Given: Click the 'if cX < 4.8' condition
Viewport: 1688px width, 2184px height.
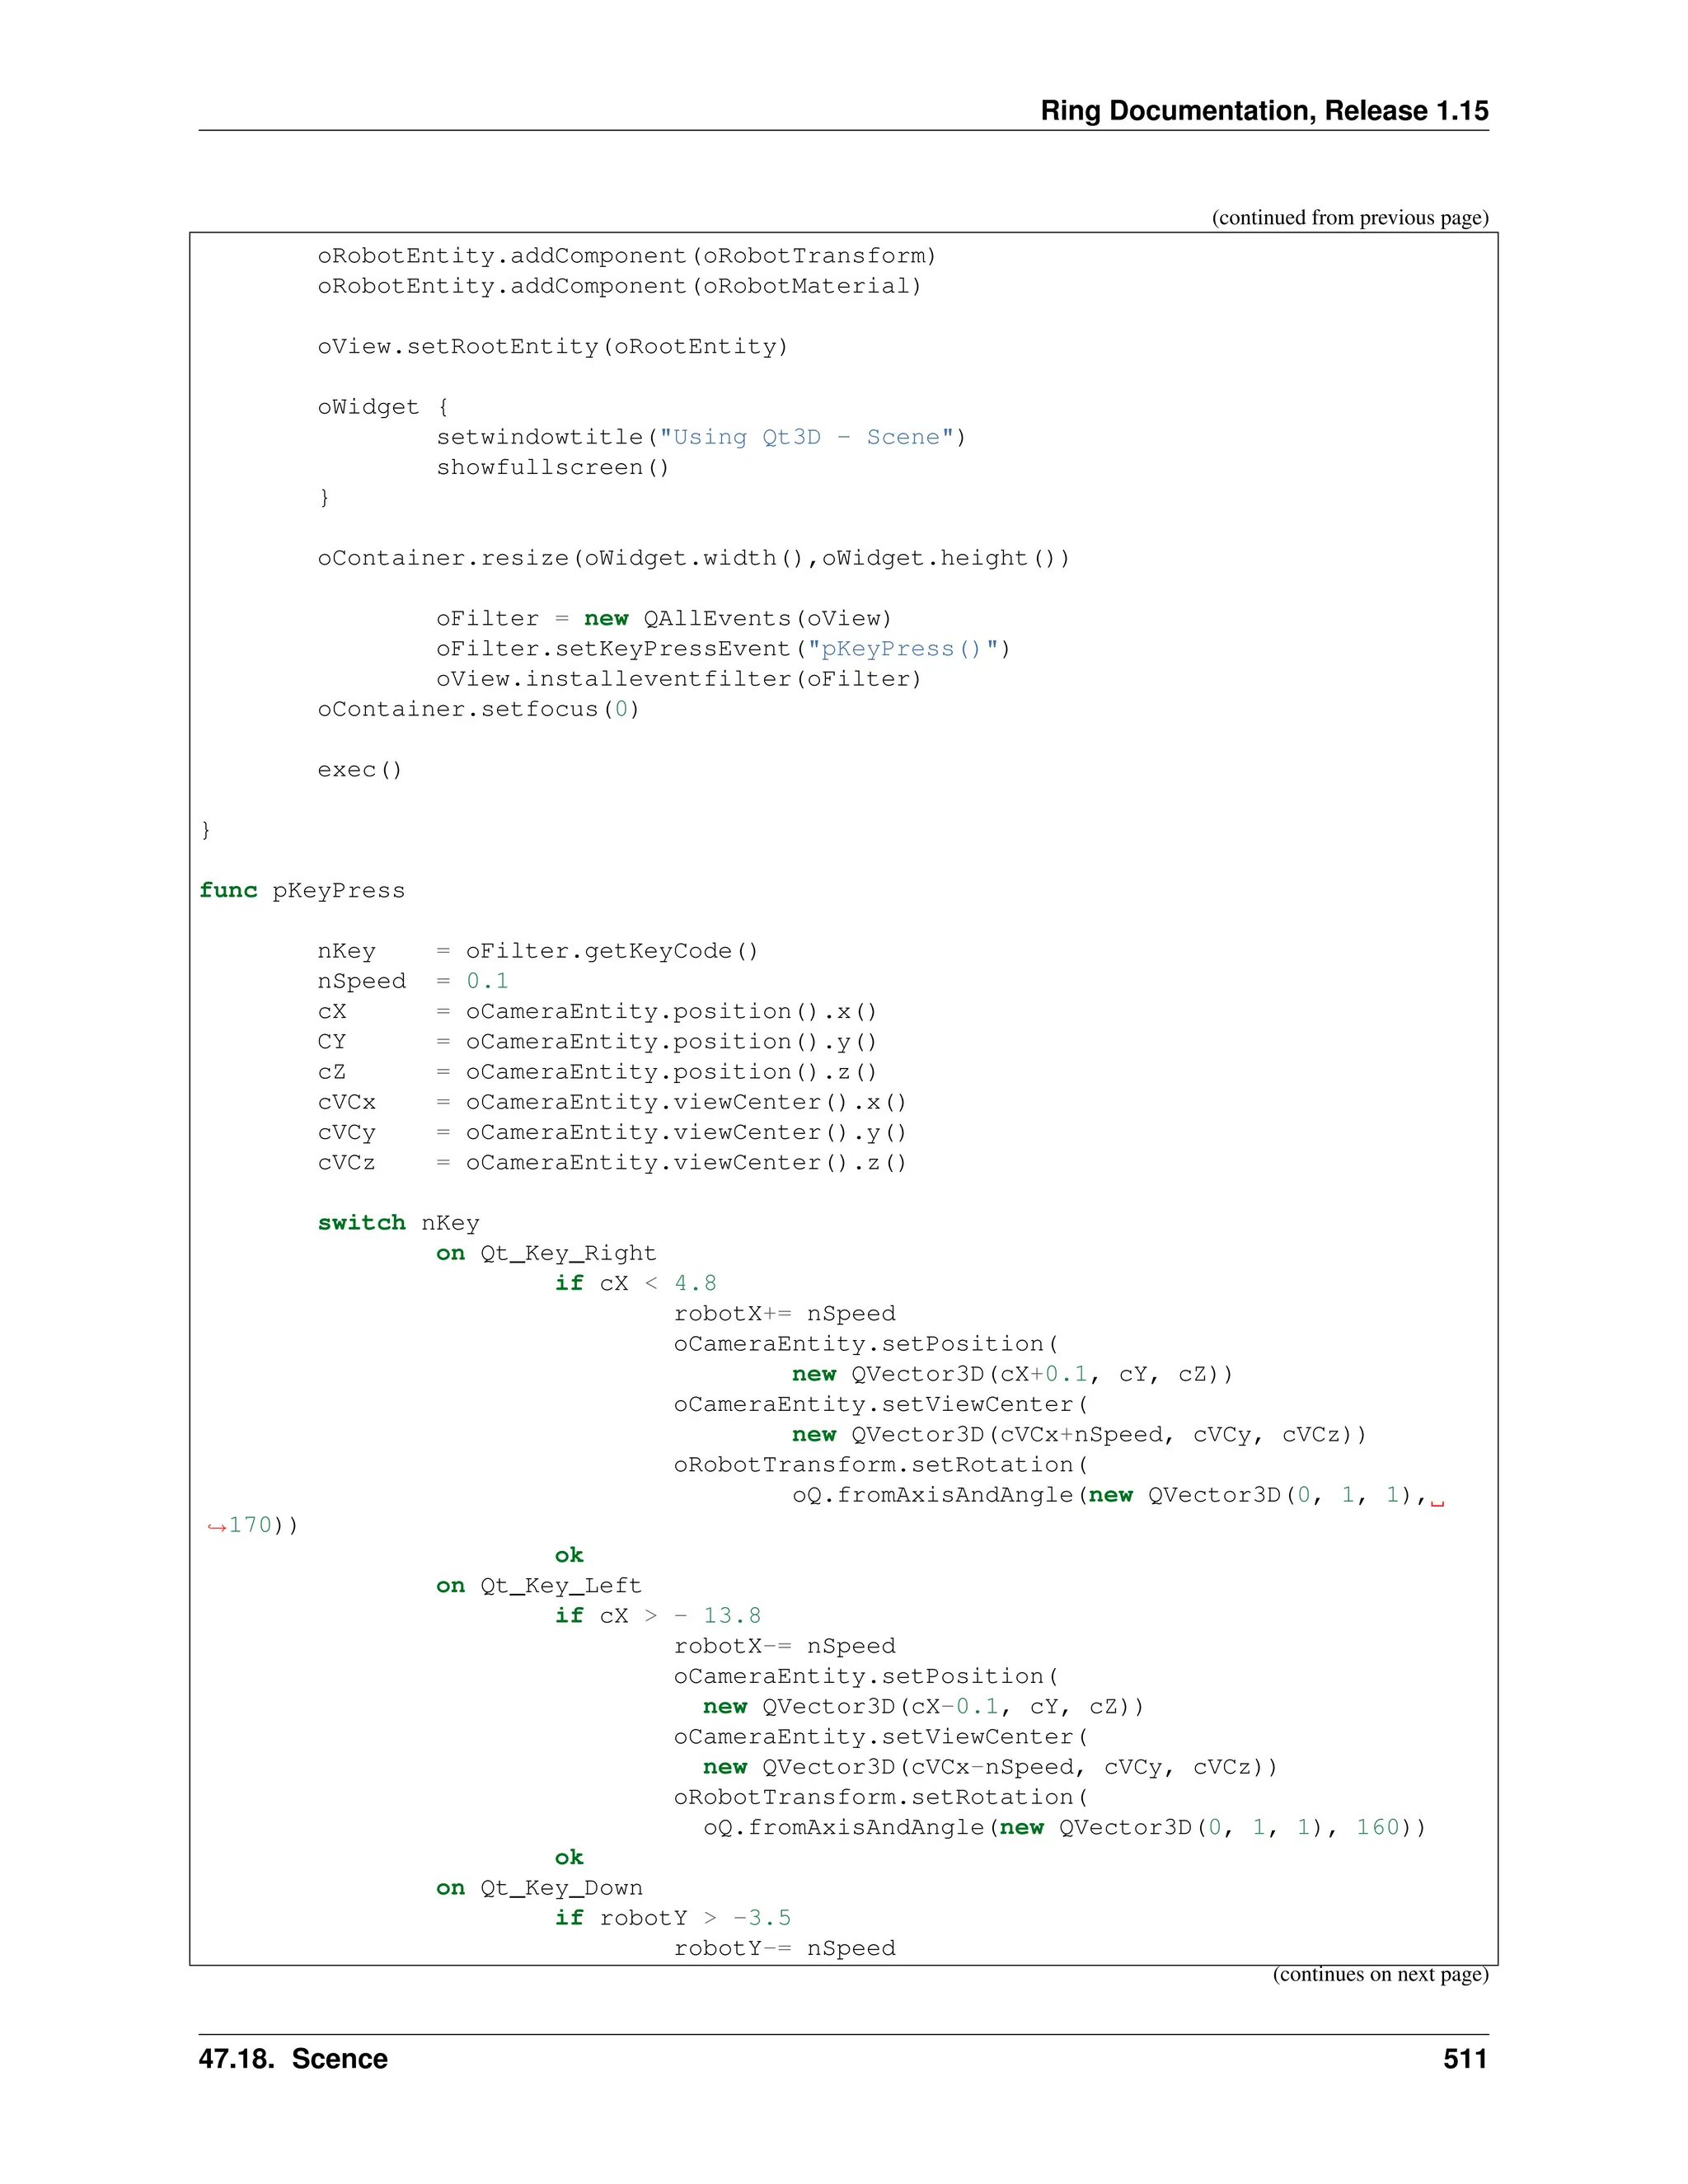Looking at the screenshot, I should (635, 1283).
